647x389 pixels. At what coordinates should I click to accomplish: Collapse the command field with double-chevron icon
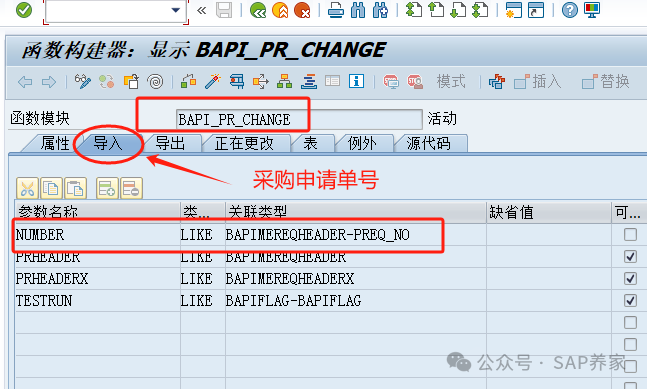[201, 10]
